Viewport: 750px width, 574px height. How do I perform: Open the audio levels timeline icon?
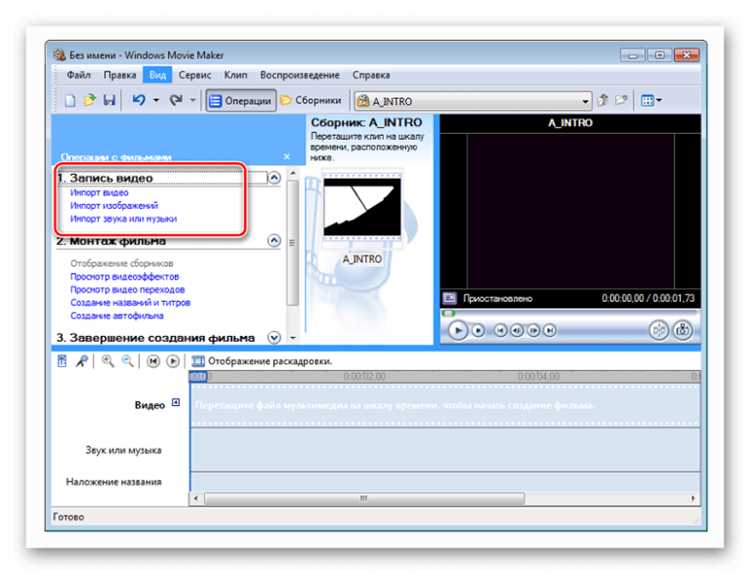pos(62,361)
